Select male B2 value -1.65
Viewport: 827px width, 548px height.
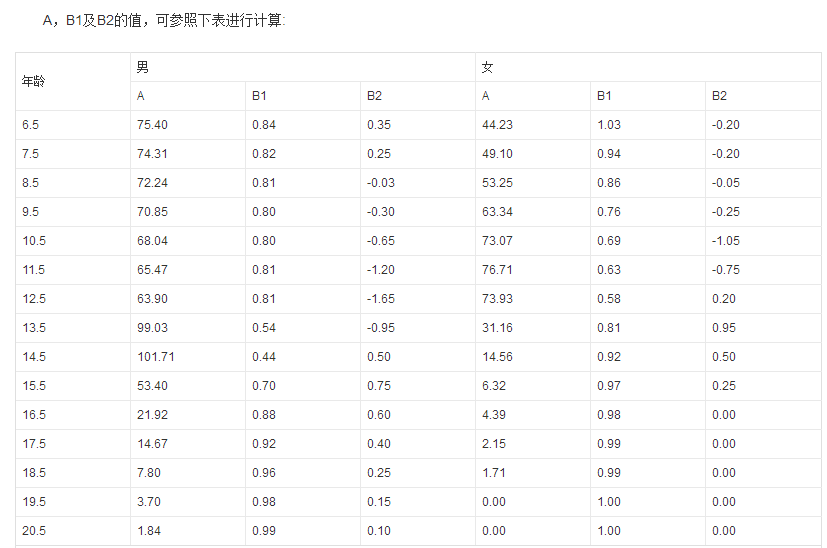tap(381, 299)
